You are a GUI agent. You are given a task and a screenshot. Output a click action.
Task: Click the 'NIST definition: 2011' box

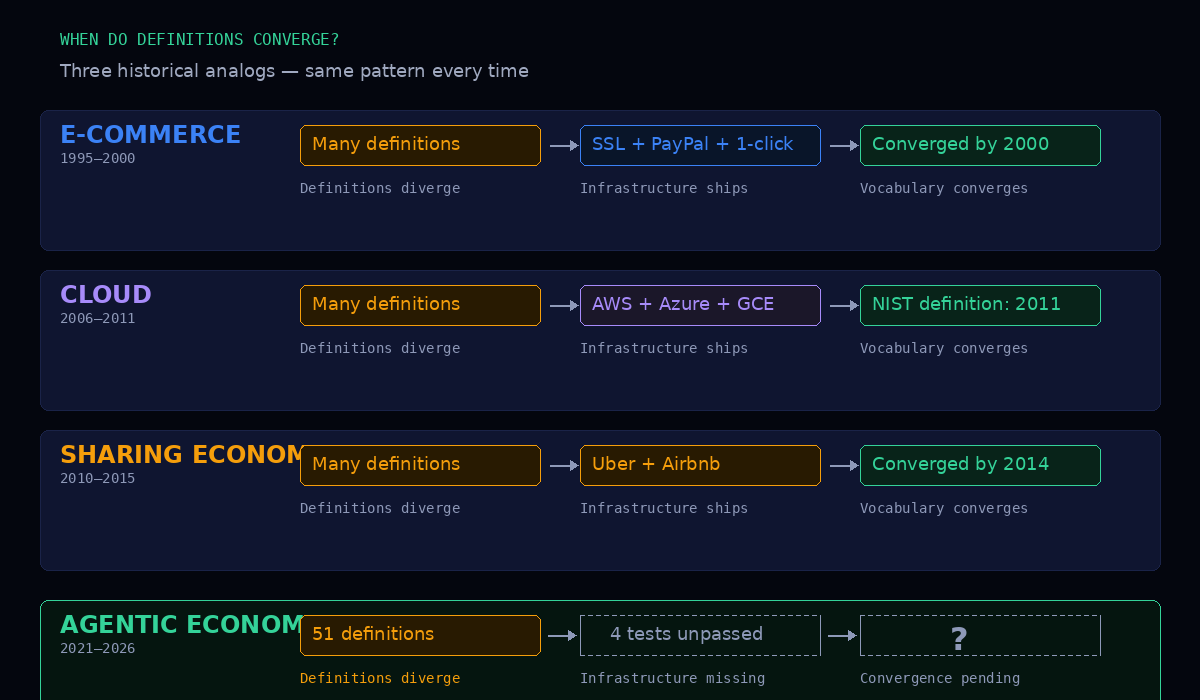[980, 305]
